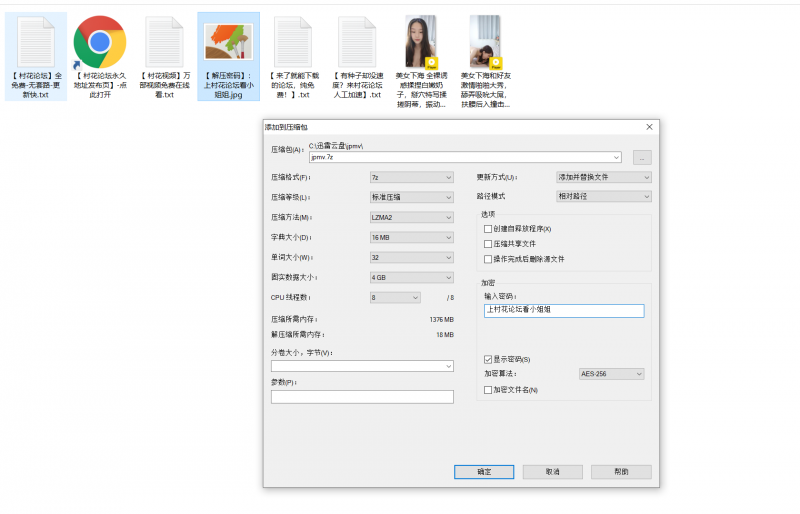
Task: Enable 加密文件名 checkbox
Action: coord(488,390)
